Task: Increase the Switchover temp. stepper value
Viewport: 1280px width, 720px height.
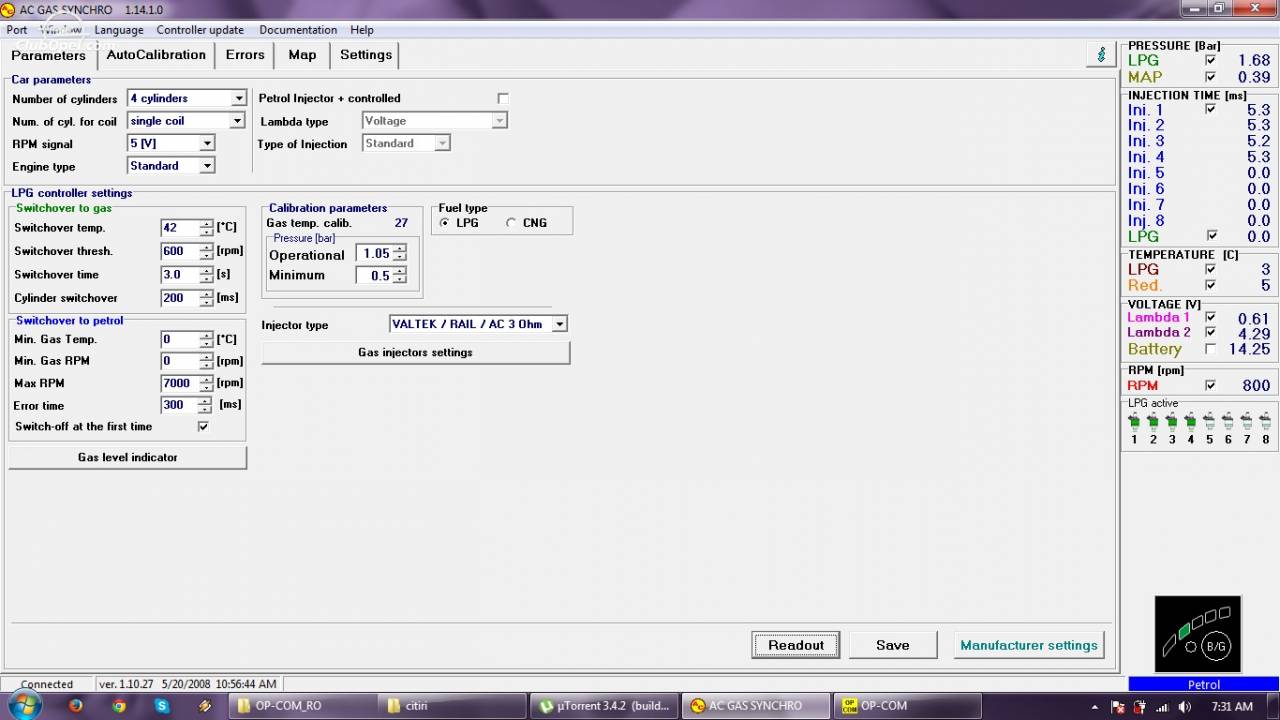Action: pyautogui.click(x=206, y=224)
